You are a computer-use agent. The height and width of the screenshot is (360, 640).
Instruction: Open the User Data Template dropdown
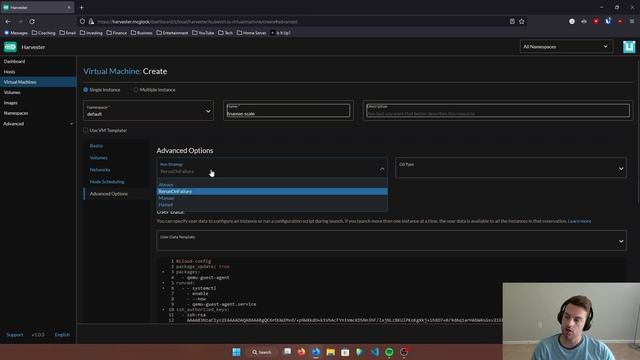[391, 240]
